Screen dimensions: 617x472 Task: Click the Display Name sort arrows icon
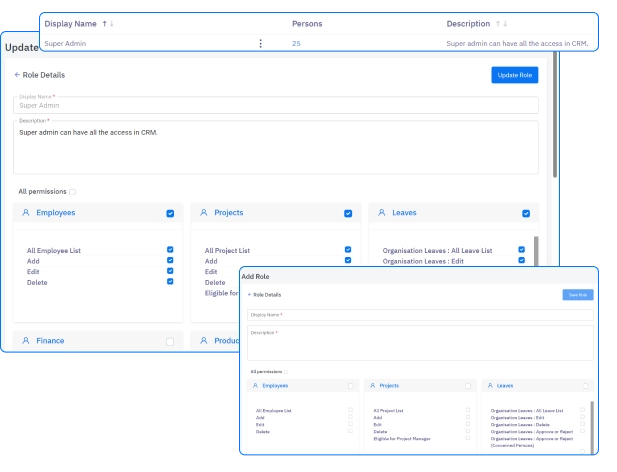106,23
